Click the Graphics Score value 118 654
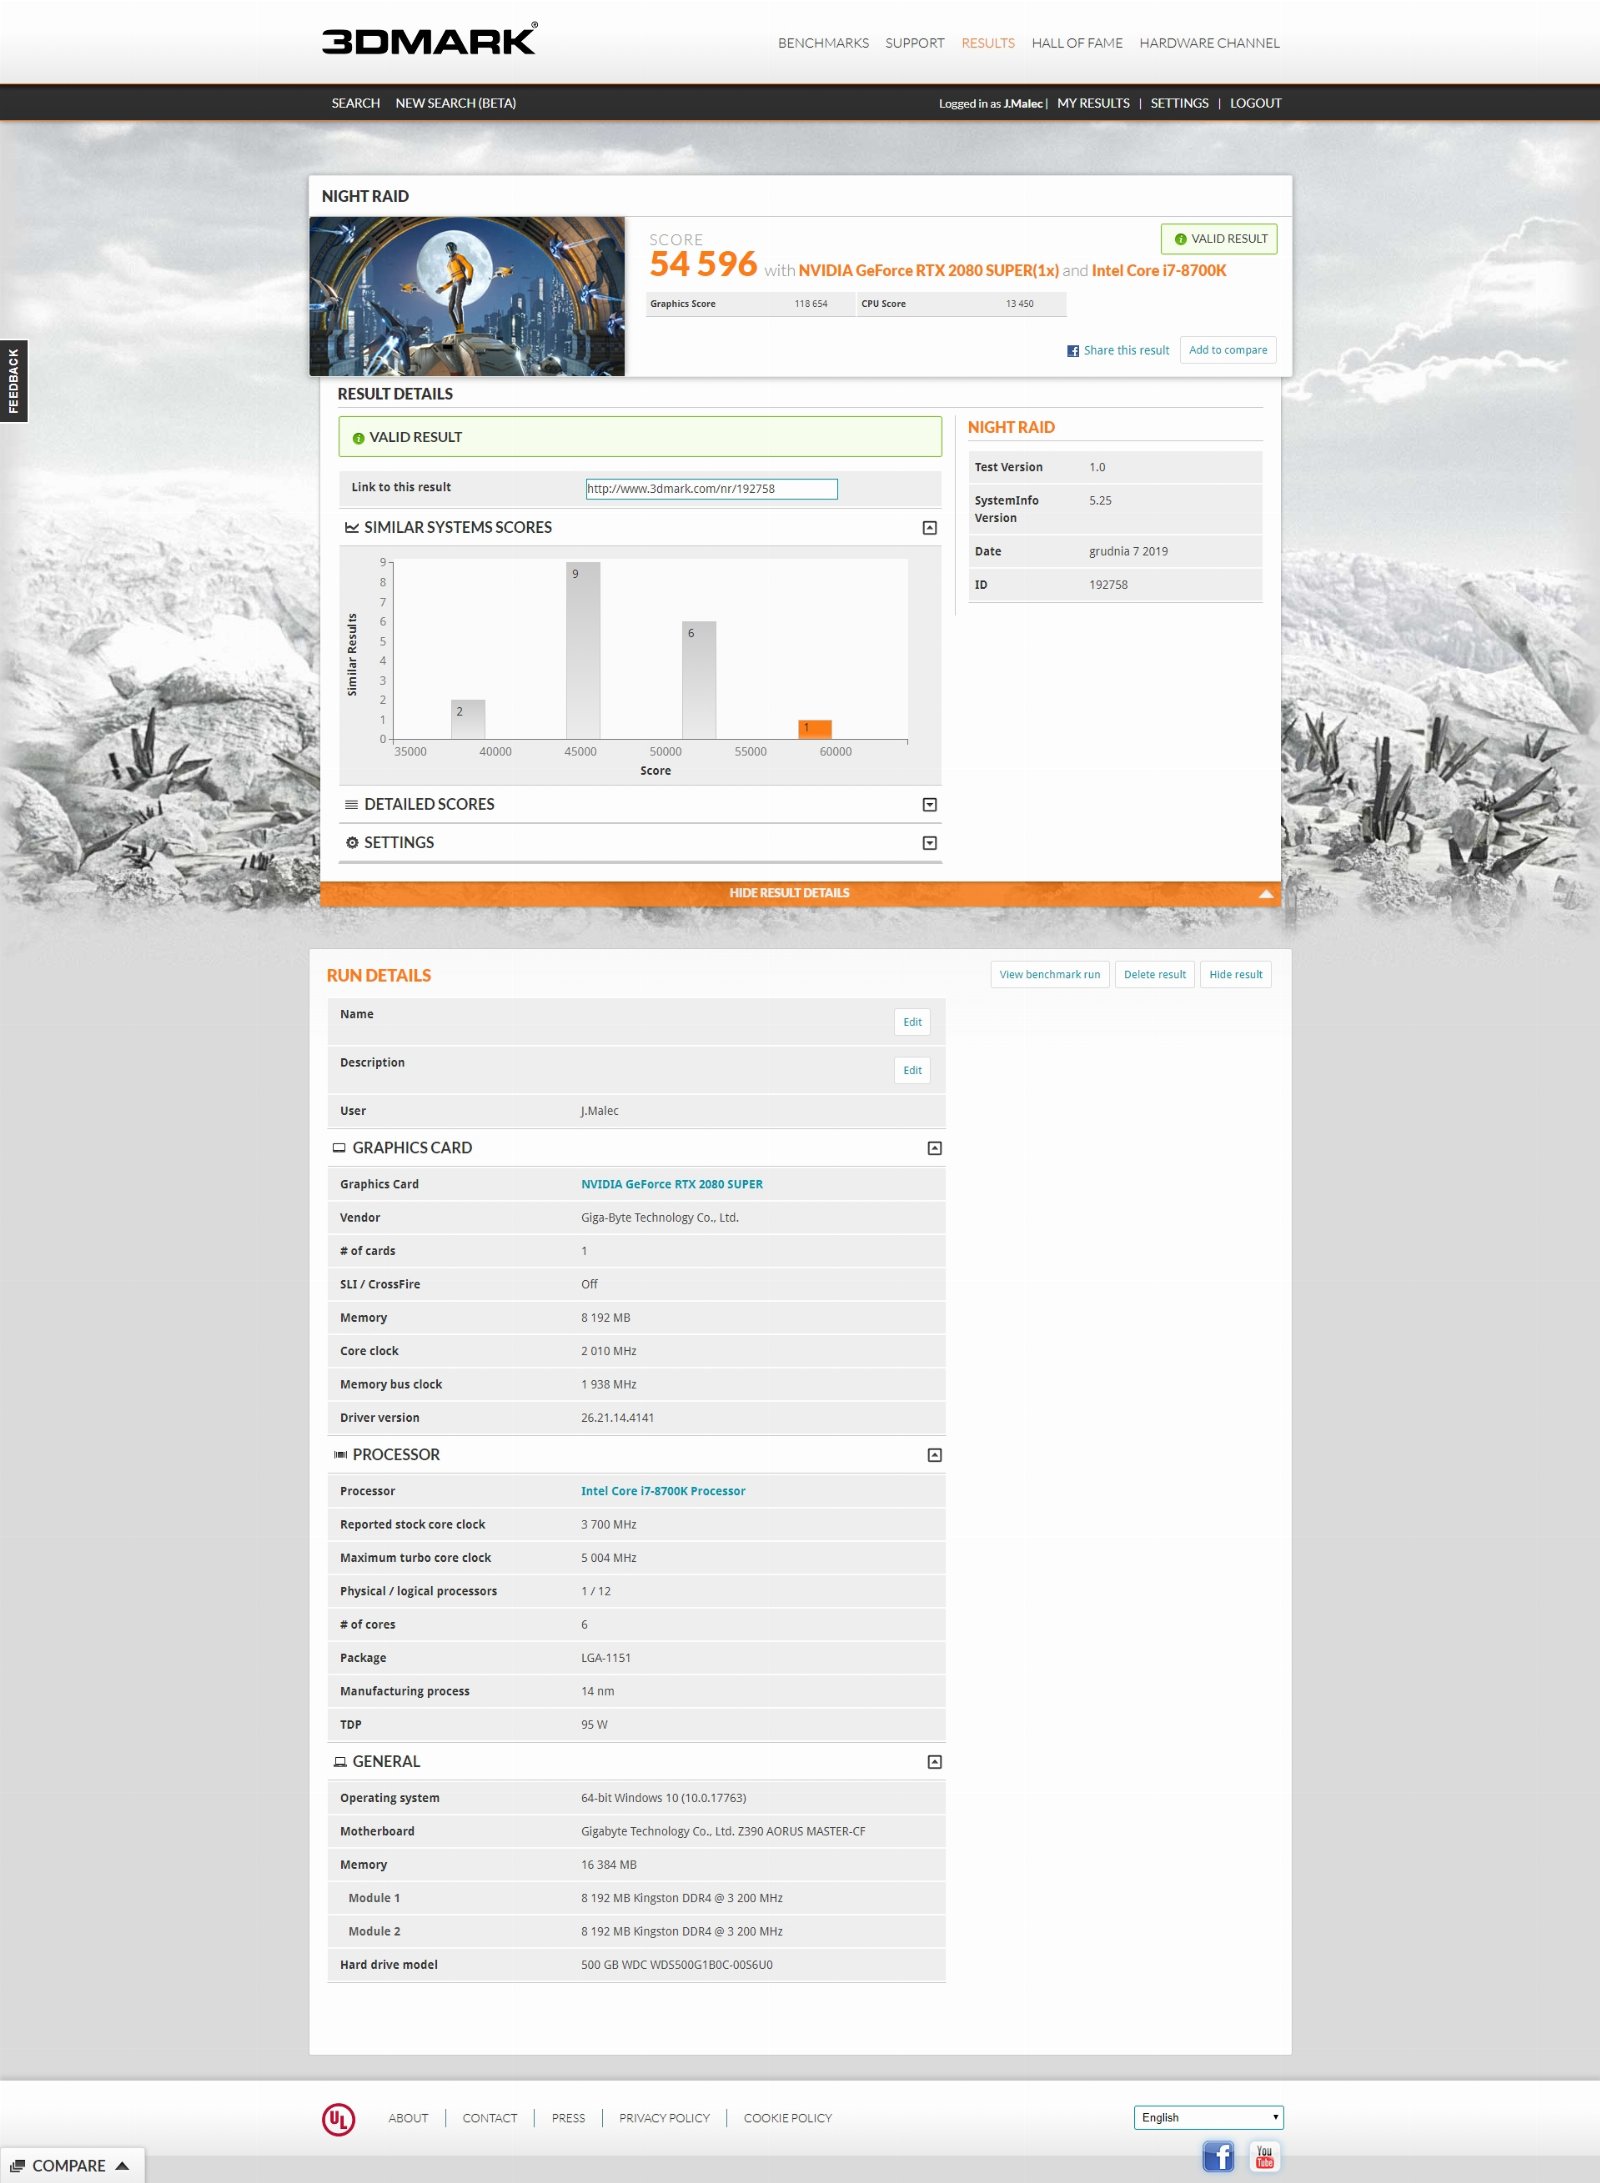Image resolution: width=1600 pixels, height=2183 pixels. (x=811, y=304)
